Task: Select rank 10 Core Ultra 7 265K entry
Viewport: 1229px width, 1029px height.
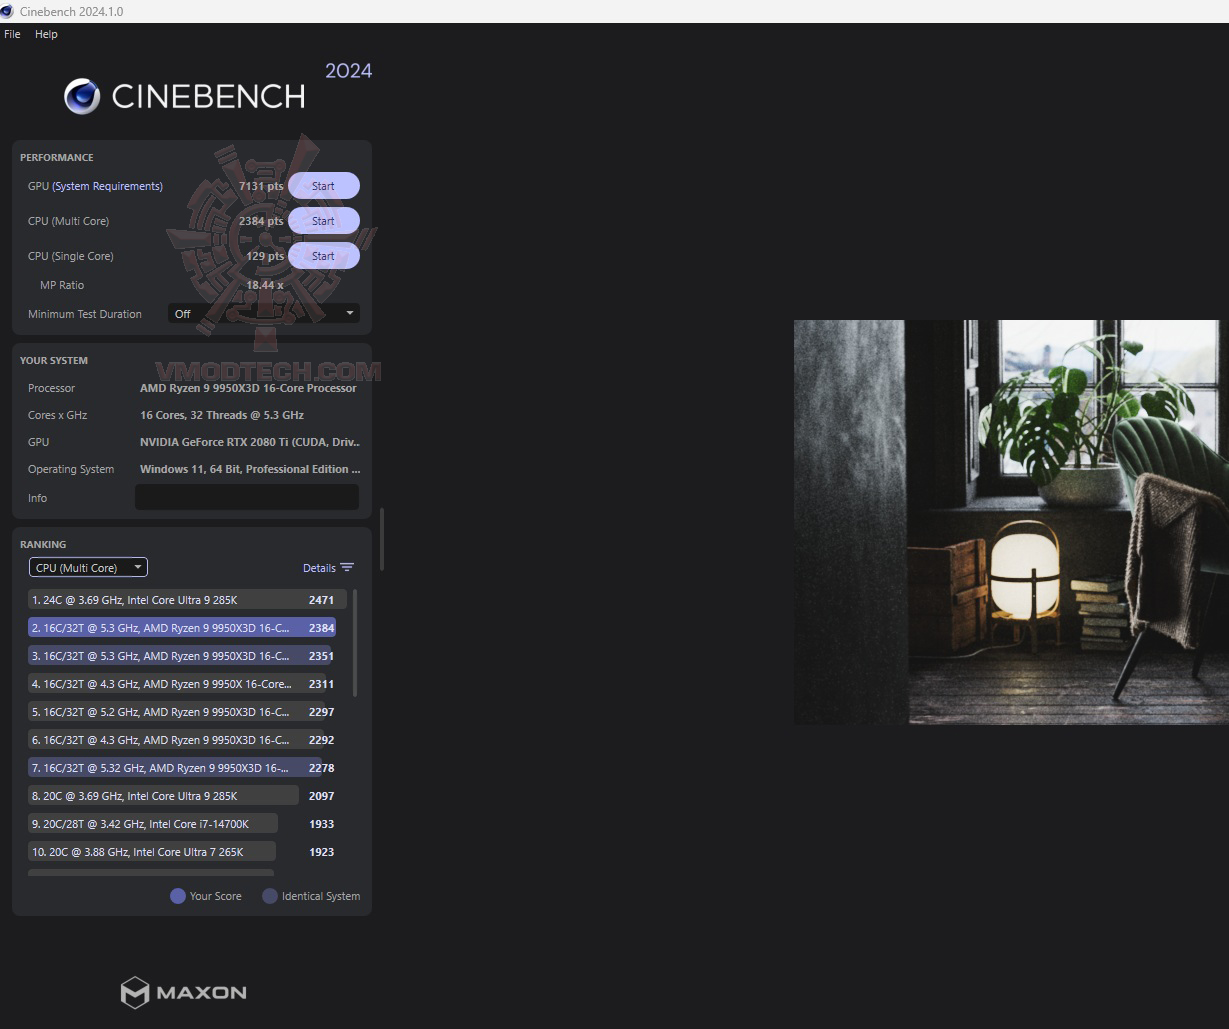Action: coord(181,852)
